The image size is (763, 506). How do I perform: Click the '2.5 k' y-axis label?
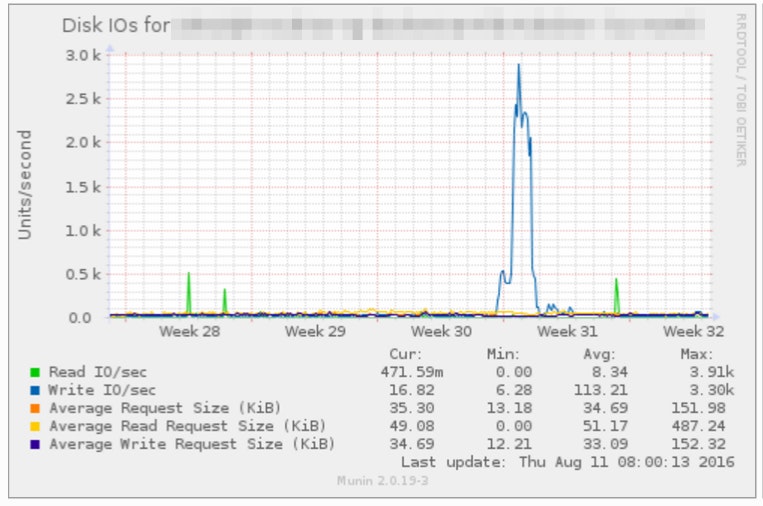83,99
